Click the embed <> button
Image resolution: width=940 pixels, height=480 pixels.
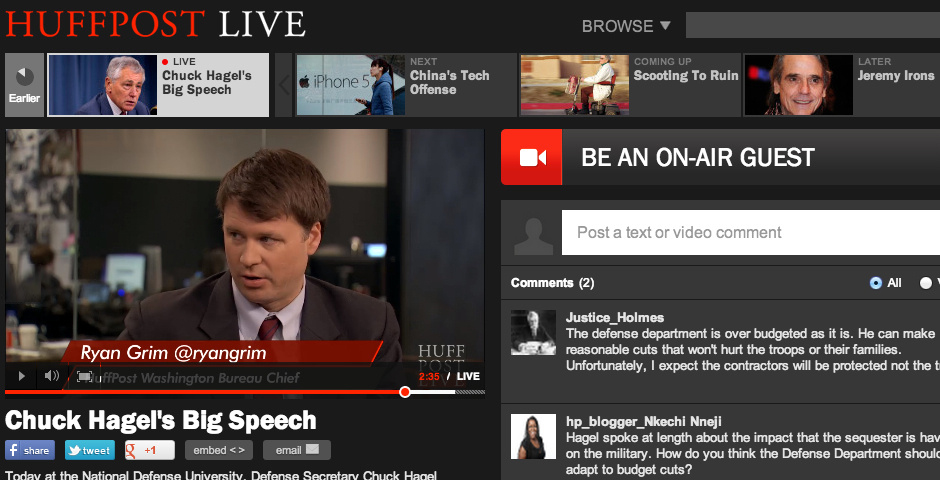coord(219,450)
